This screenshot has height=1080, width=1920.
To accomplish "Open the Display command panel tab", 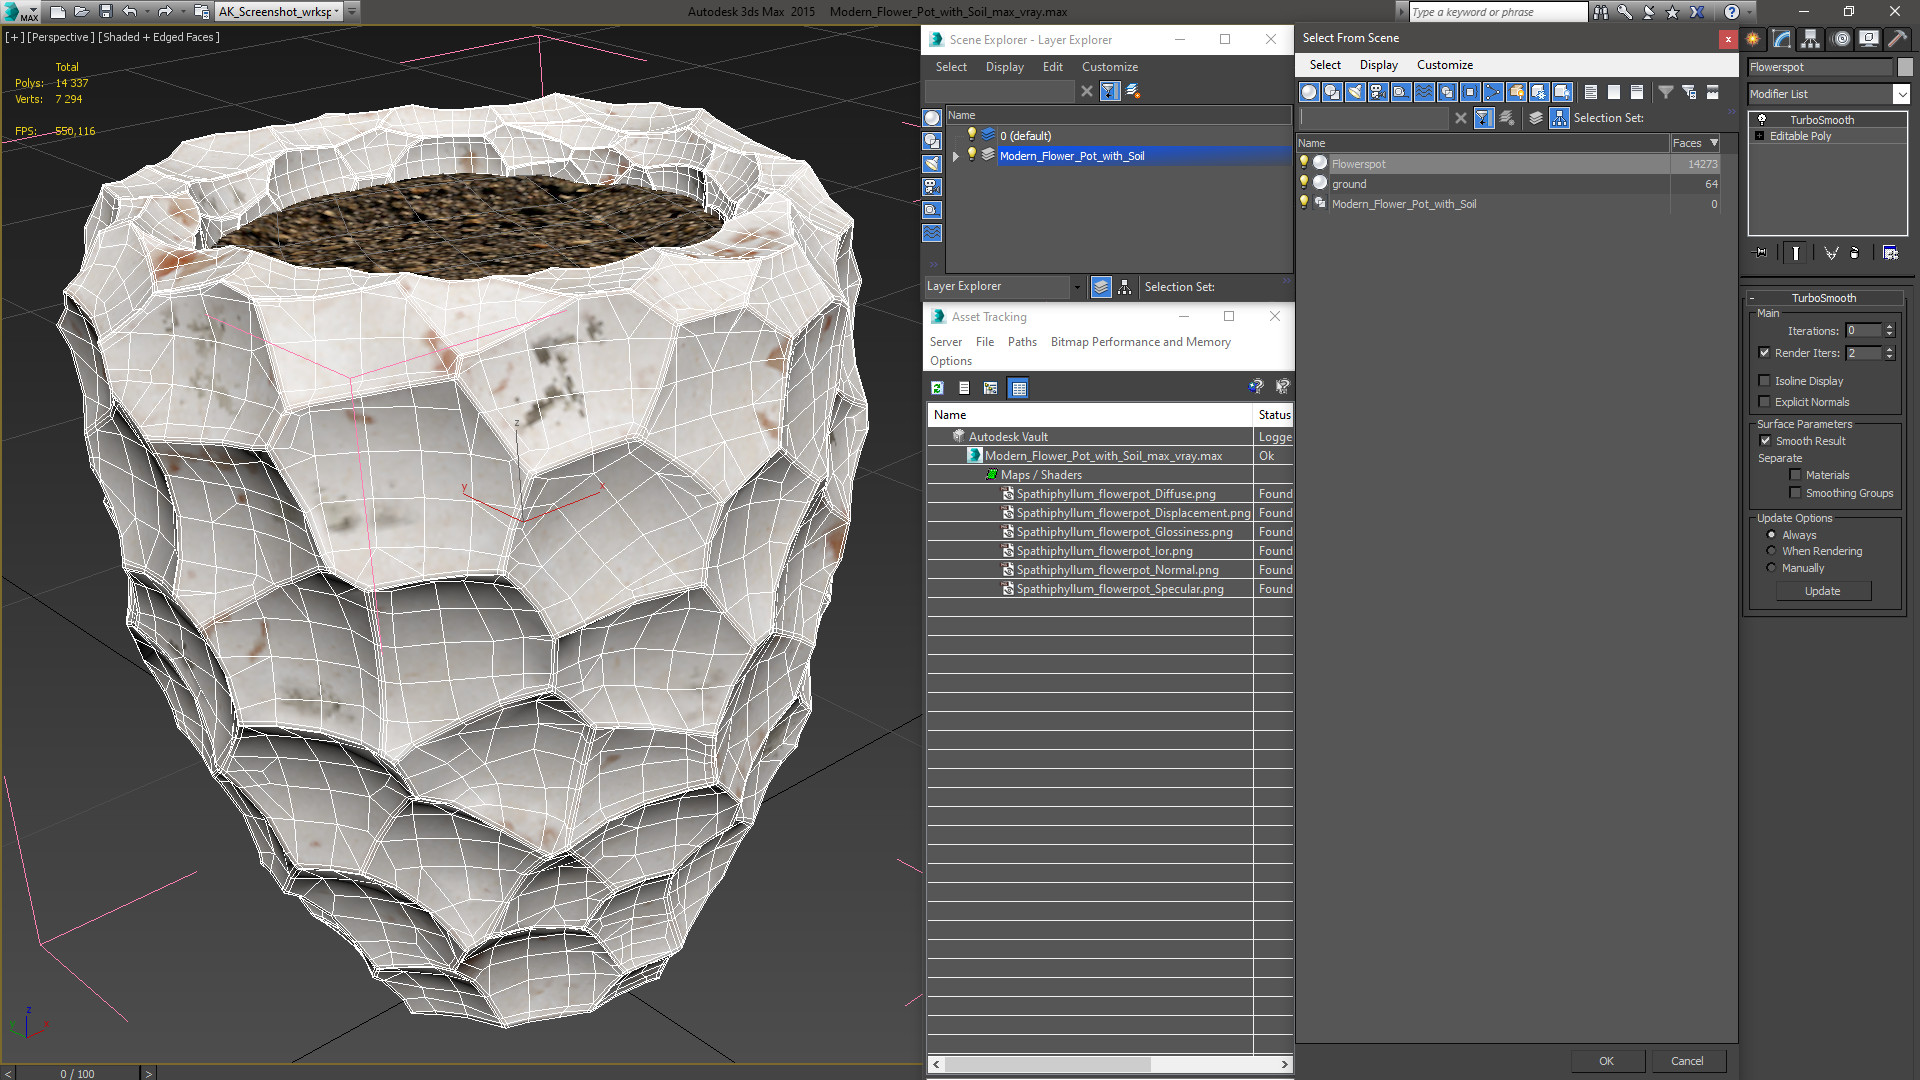I will tap(1868, 39).
